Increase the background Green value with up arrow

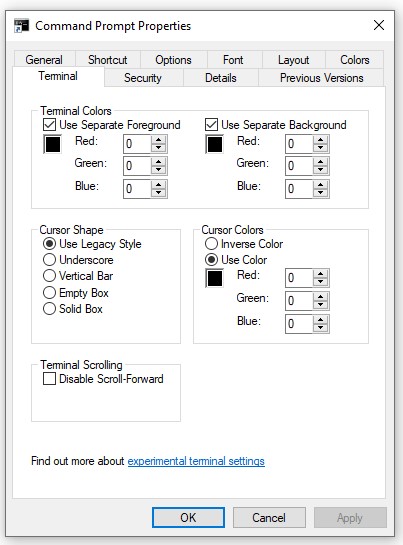click(x=321, y=162)
